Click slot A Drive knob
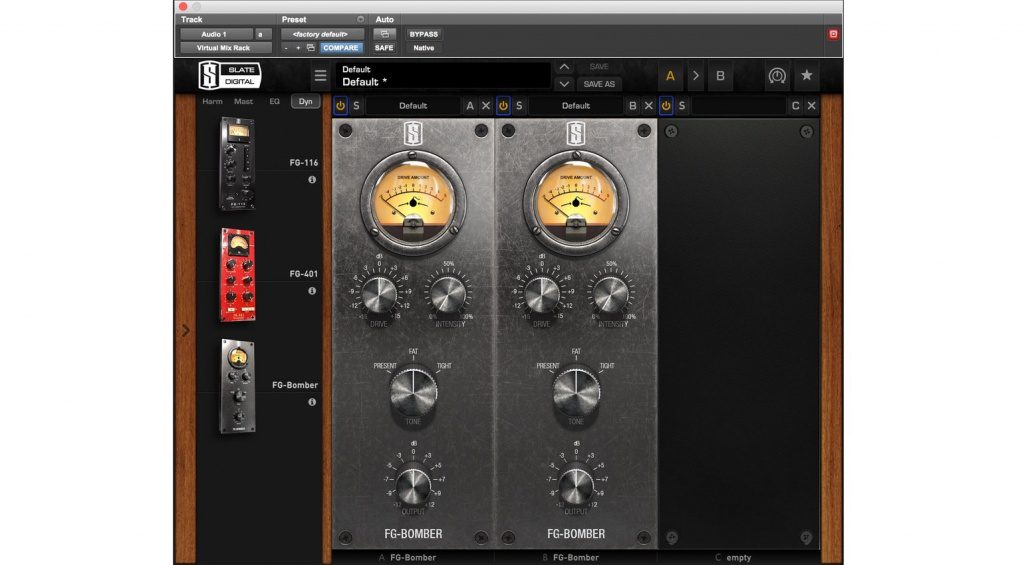The image size is (1024, 565). click(x=379, y=295)
